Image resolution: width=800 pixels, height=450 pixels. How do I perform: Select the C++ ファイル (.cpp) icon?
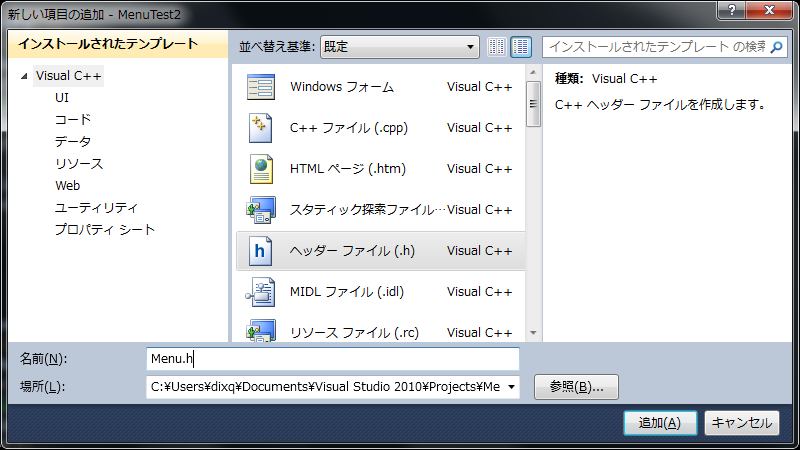pos(260,128)
